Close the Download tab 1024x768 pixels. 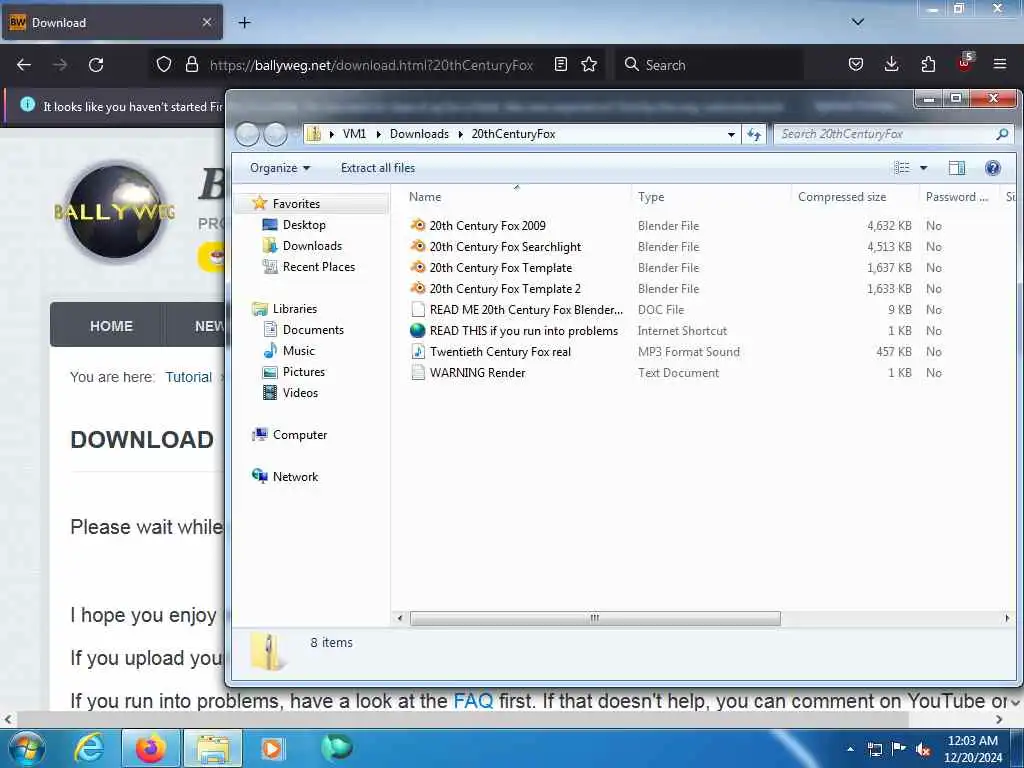point(207,22)
